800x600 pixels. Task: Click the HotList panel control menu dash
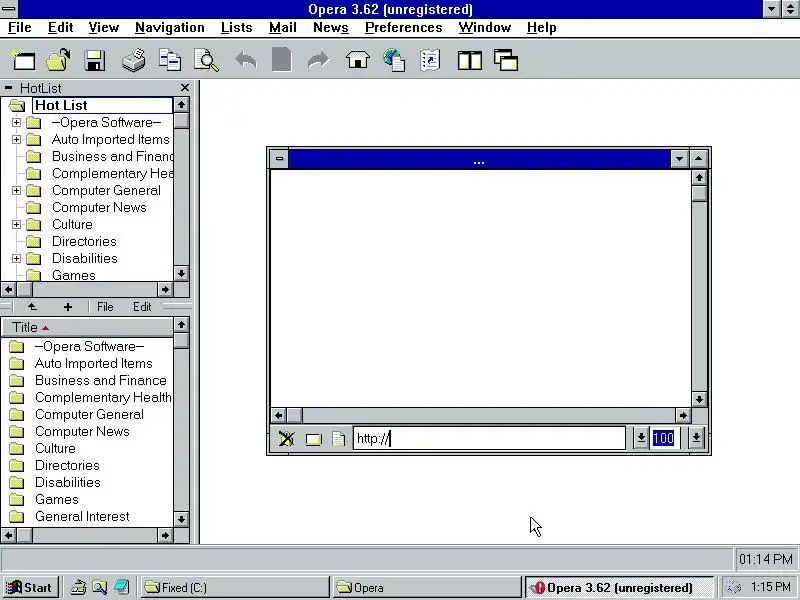point(8,88)
